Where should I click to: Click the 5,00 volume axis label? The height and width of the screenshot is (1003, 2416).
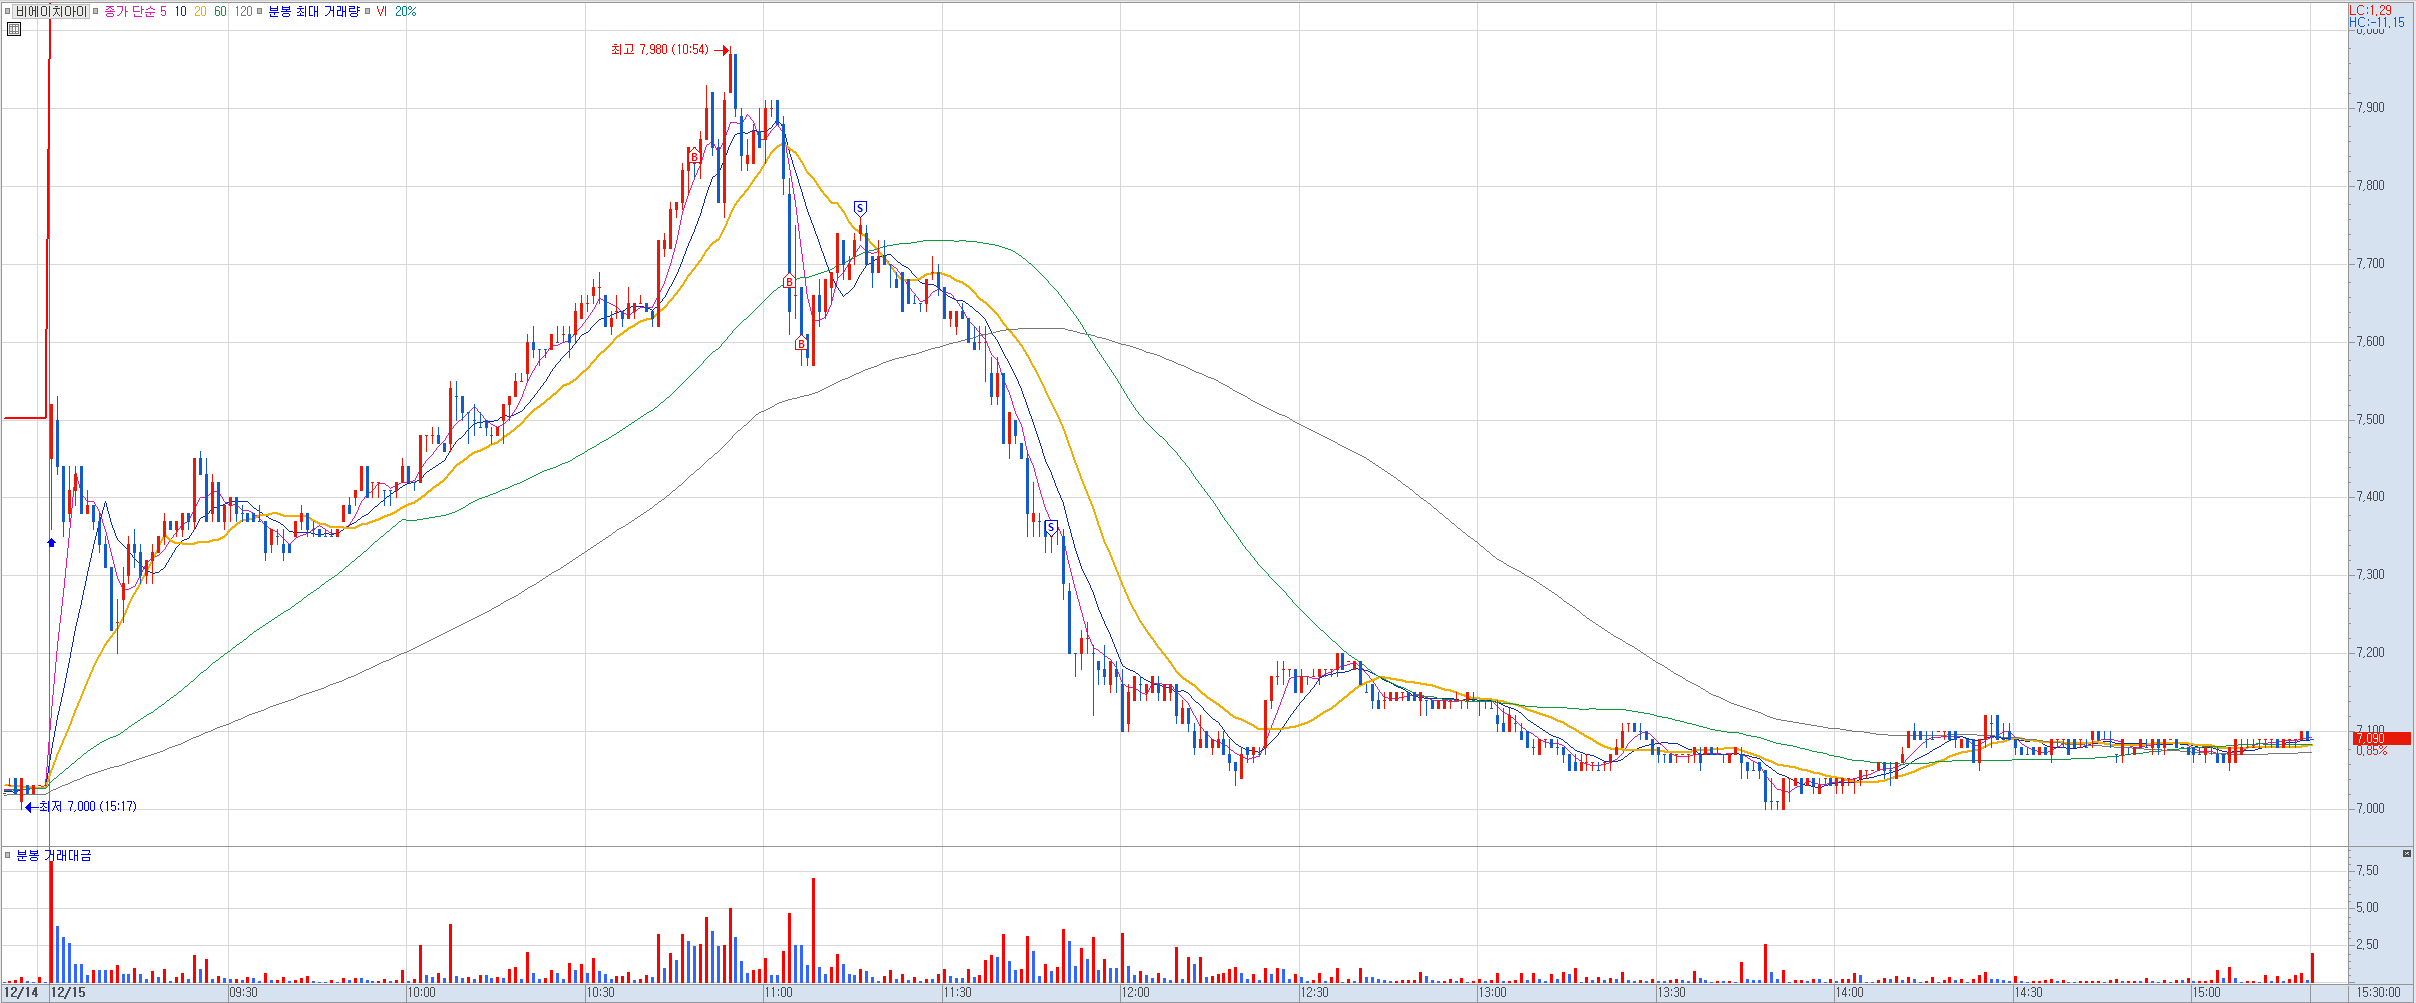click(x=2367, y=907)
